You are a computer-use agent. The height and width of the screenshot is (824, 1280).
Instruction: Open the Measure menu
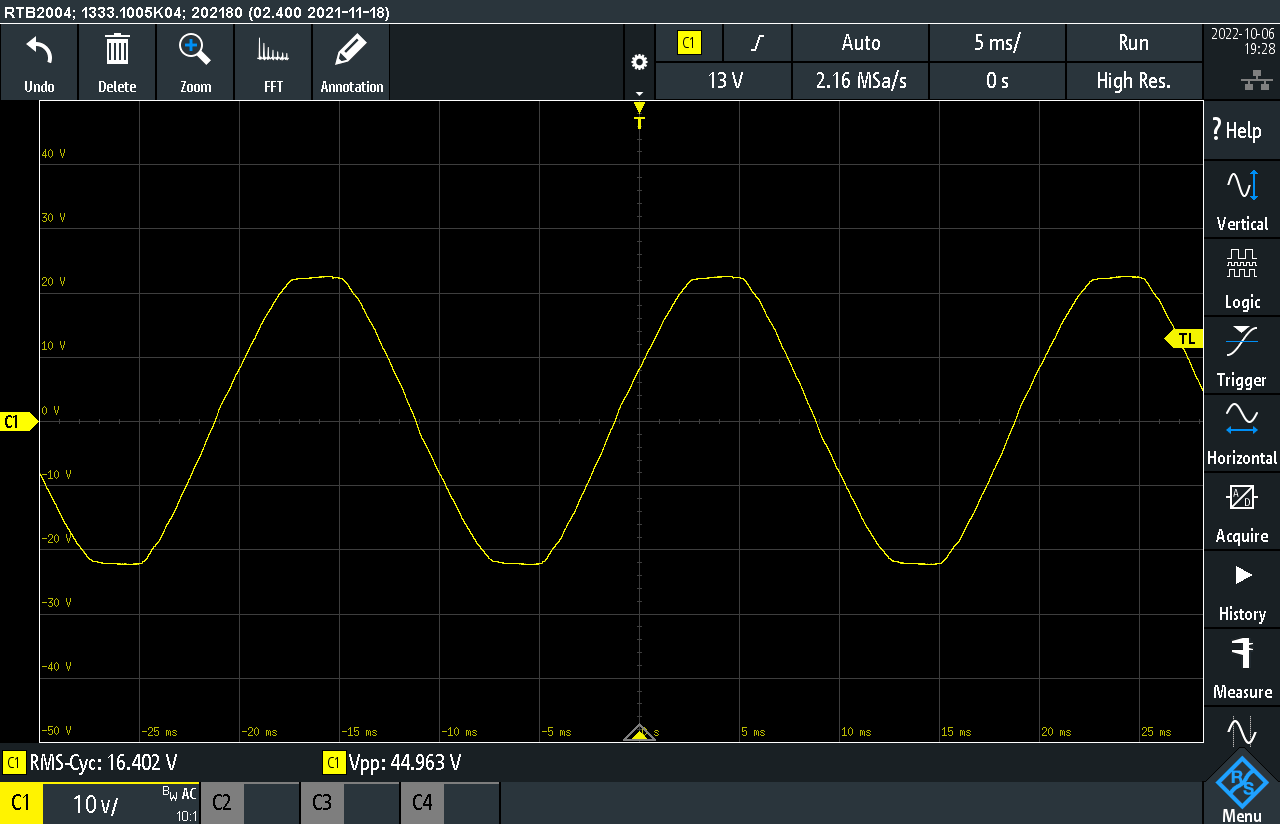point(1241,667)
